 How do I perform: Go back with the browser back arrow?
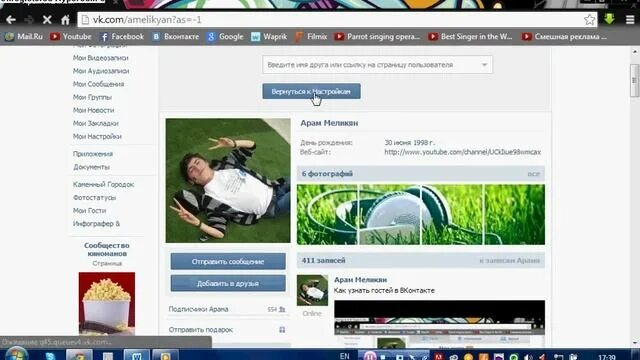pyautogui.click(x=11, y=20)
